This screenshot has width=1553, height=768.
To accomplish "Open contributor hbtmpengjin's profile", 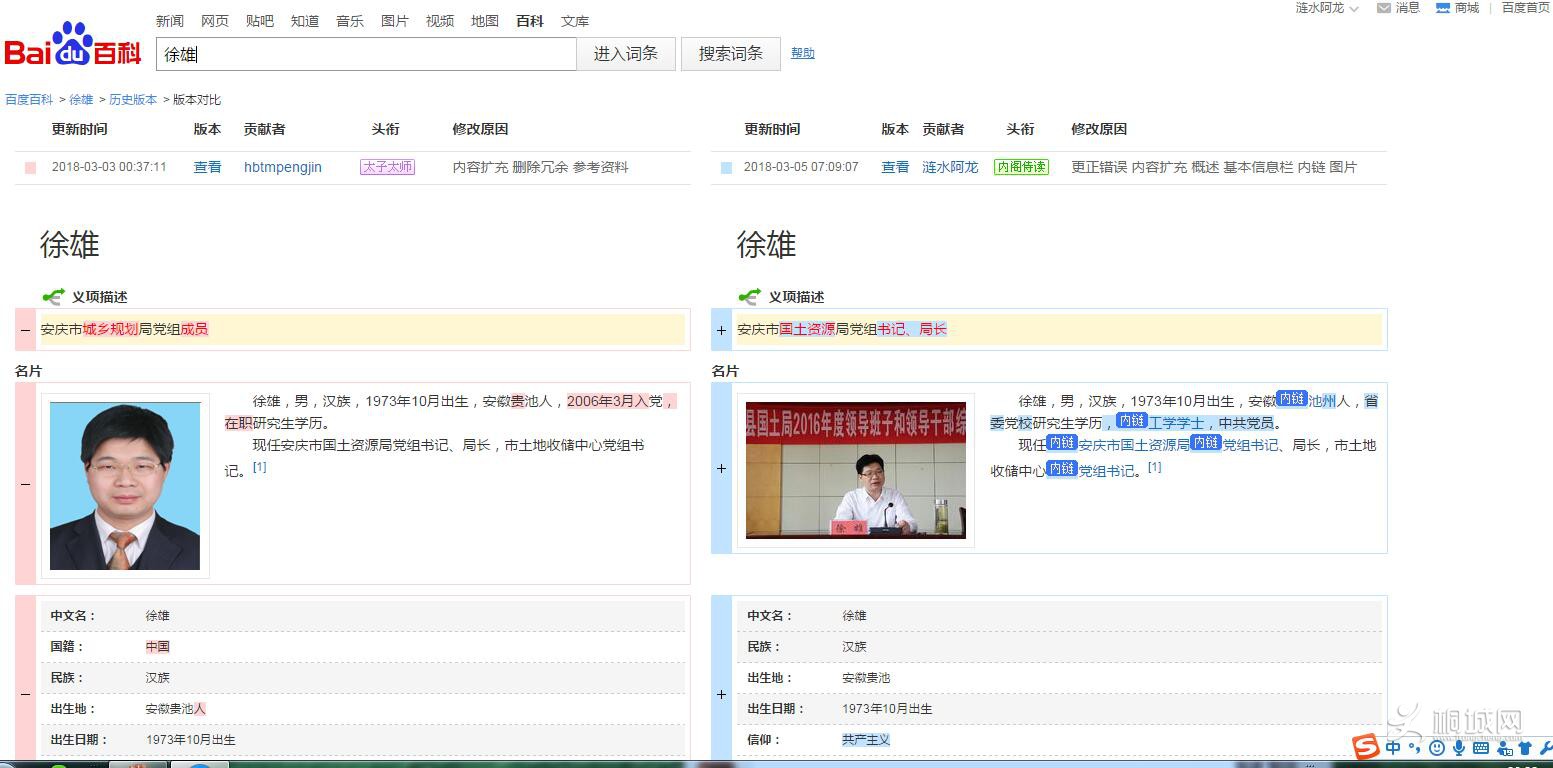I will tap(283, 167).
